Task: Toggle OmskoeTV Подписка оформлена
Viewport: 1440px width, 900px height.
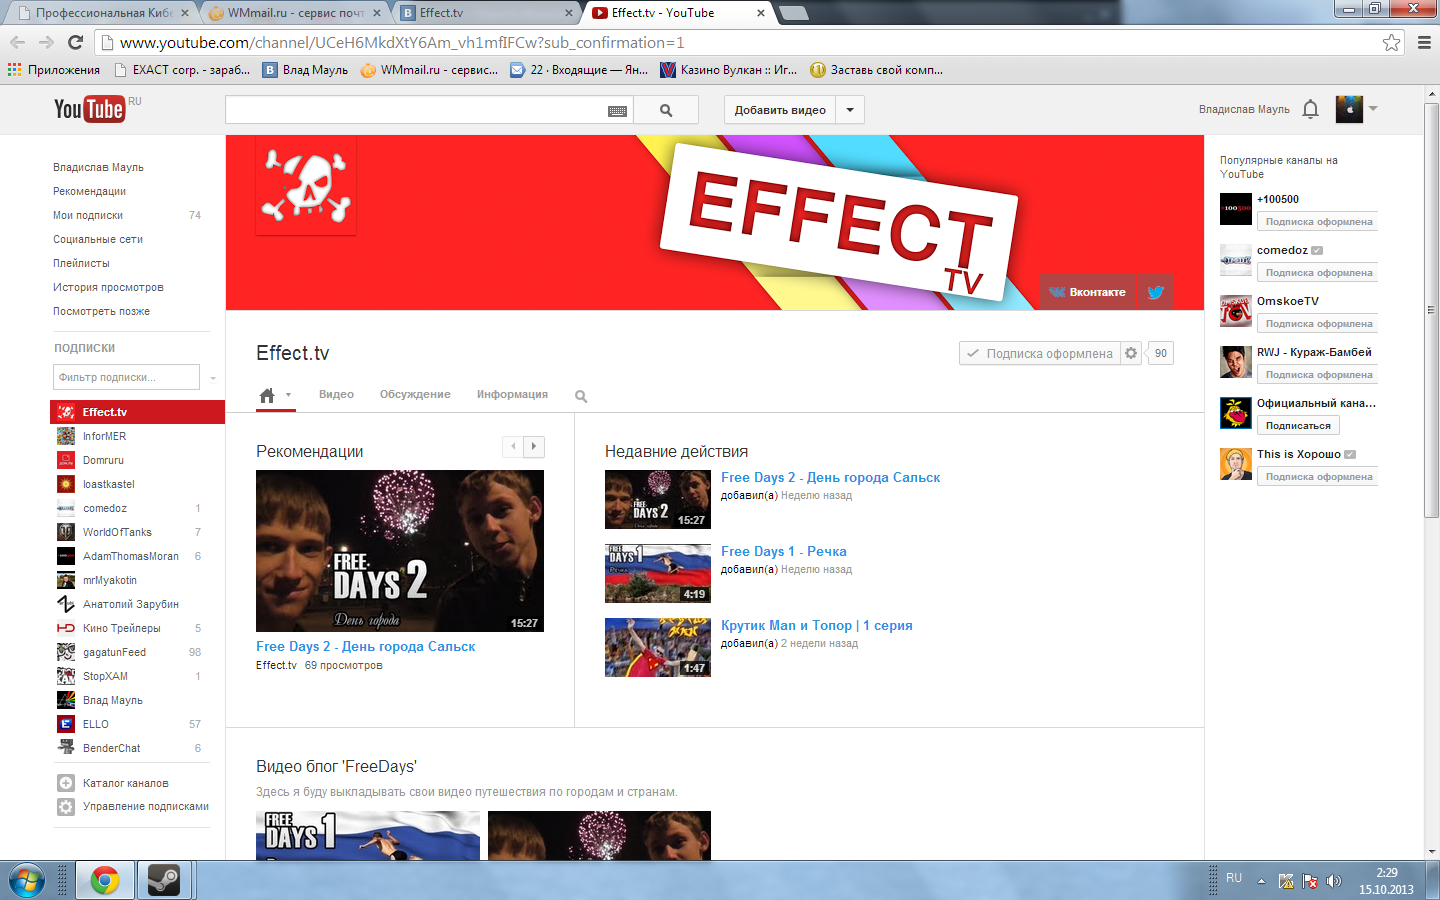Action: 1318,324
